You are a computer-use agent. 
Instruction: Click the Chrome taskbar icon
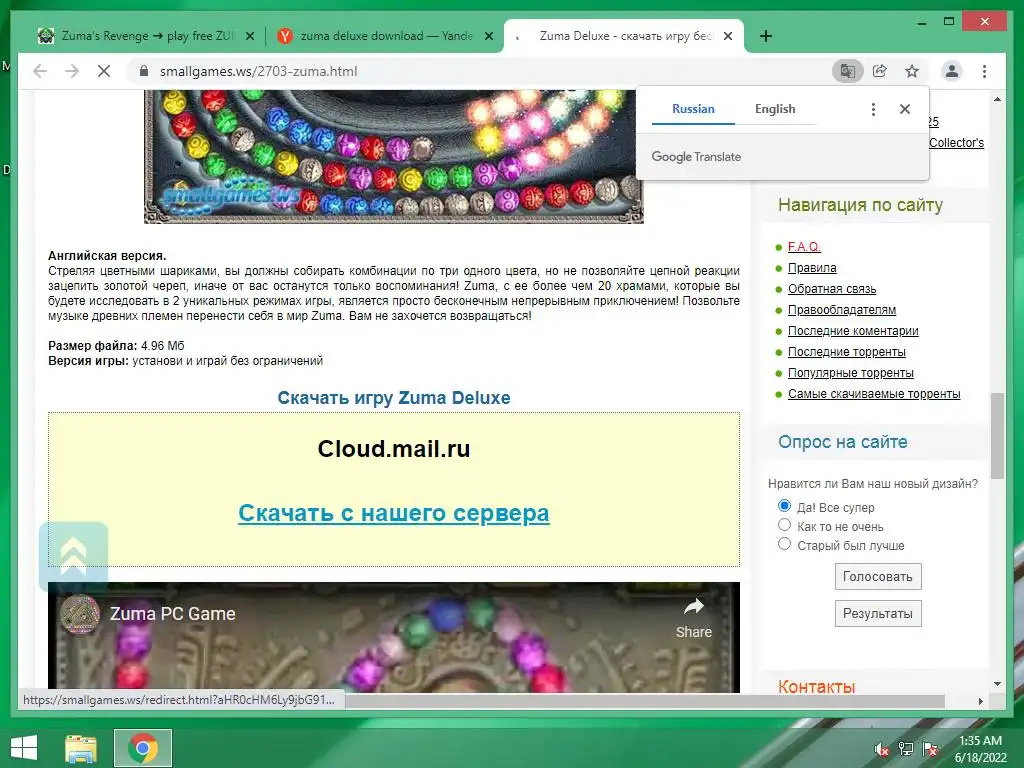click(x=143, y=748)
